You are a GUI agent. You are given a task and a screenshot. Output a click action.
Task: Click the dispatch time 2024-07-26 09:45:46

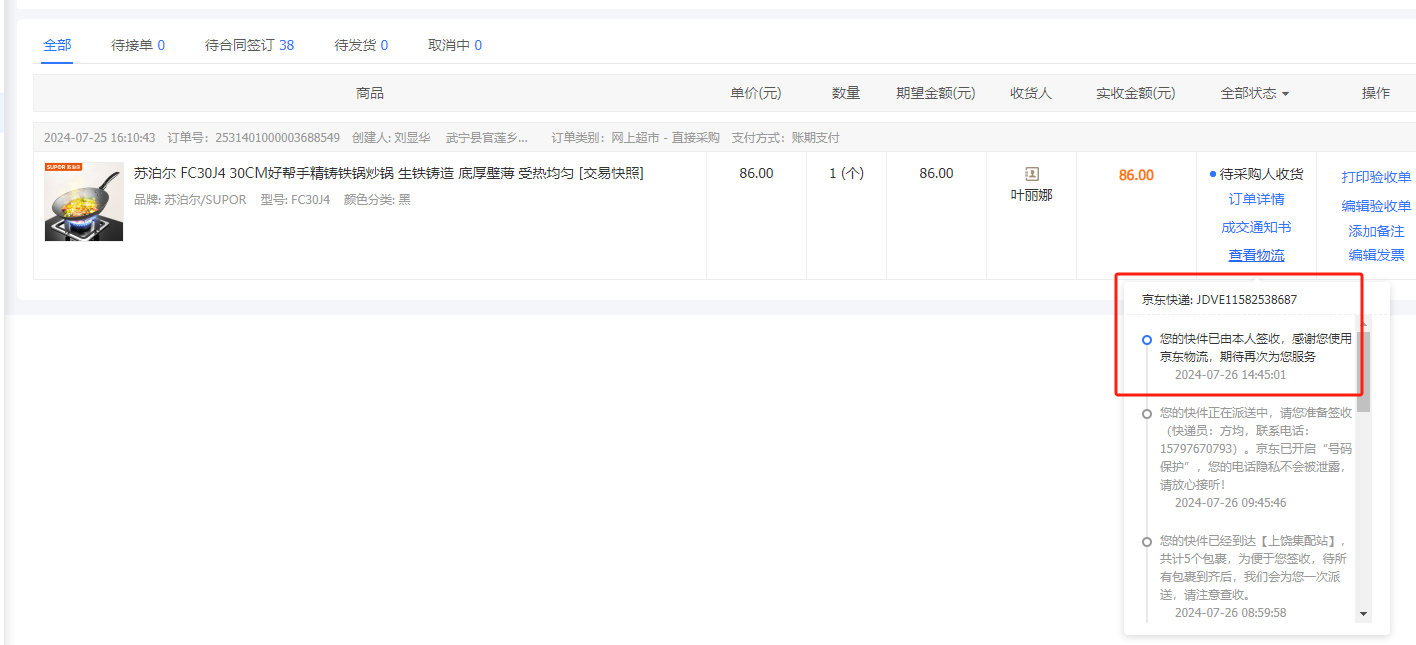pos(1230,503)
